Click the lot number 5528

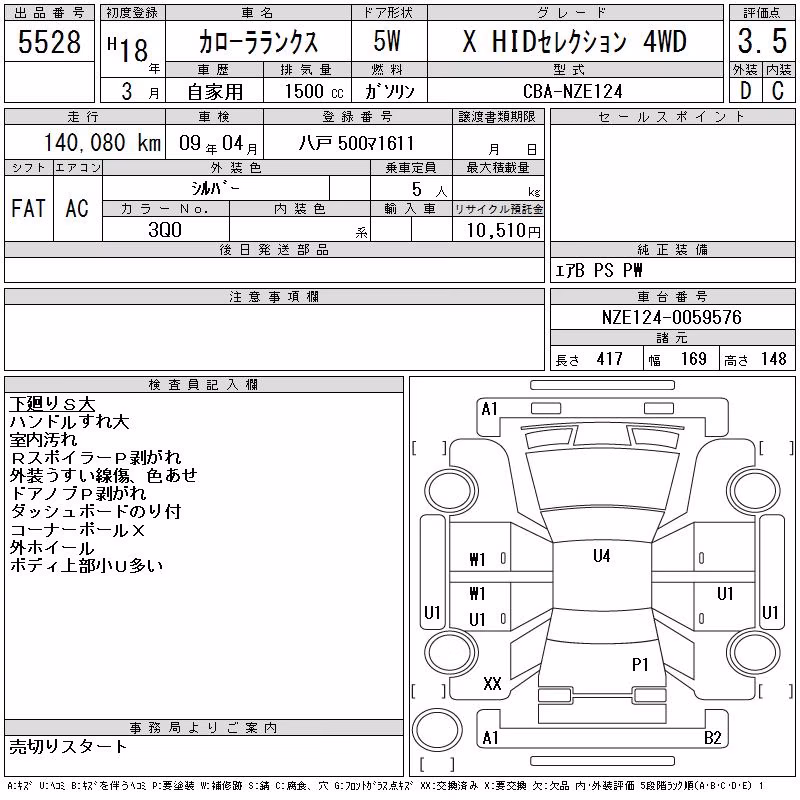[x=49, y=42]
